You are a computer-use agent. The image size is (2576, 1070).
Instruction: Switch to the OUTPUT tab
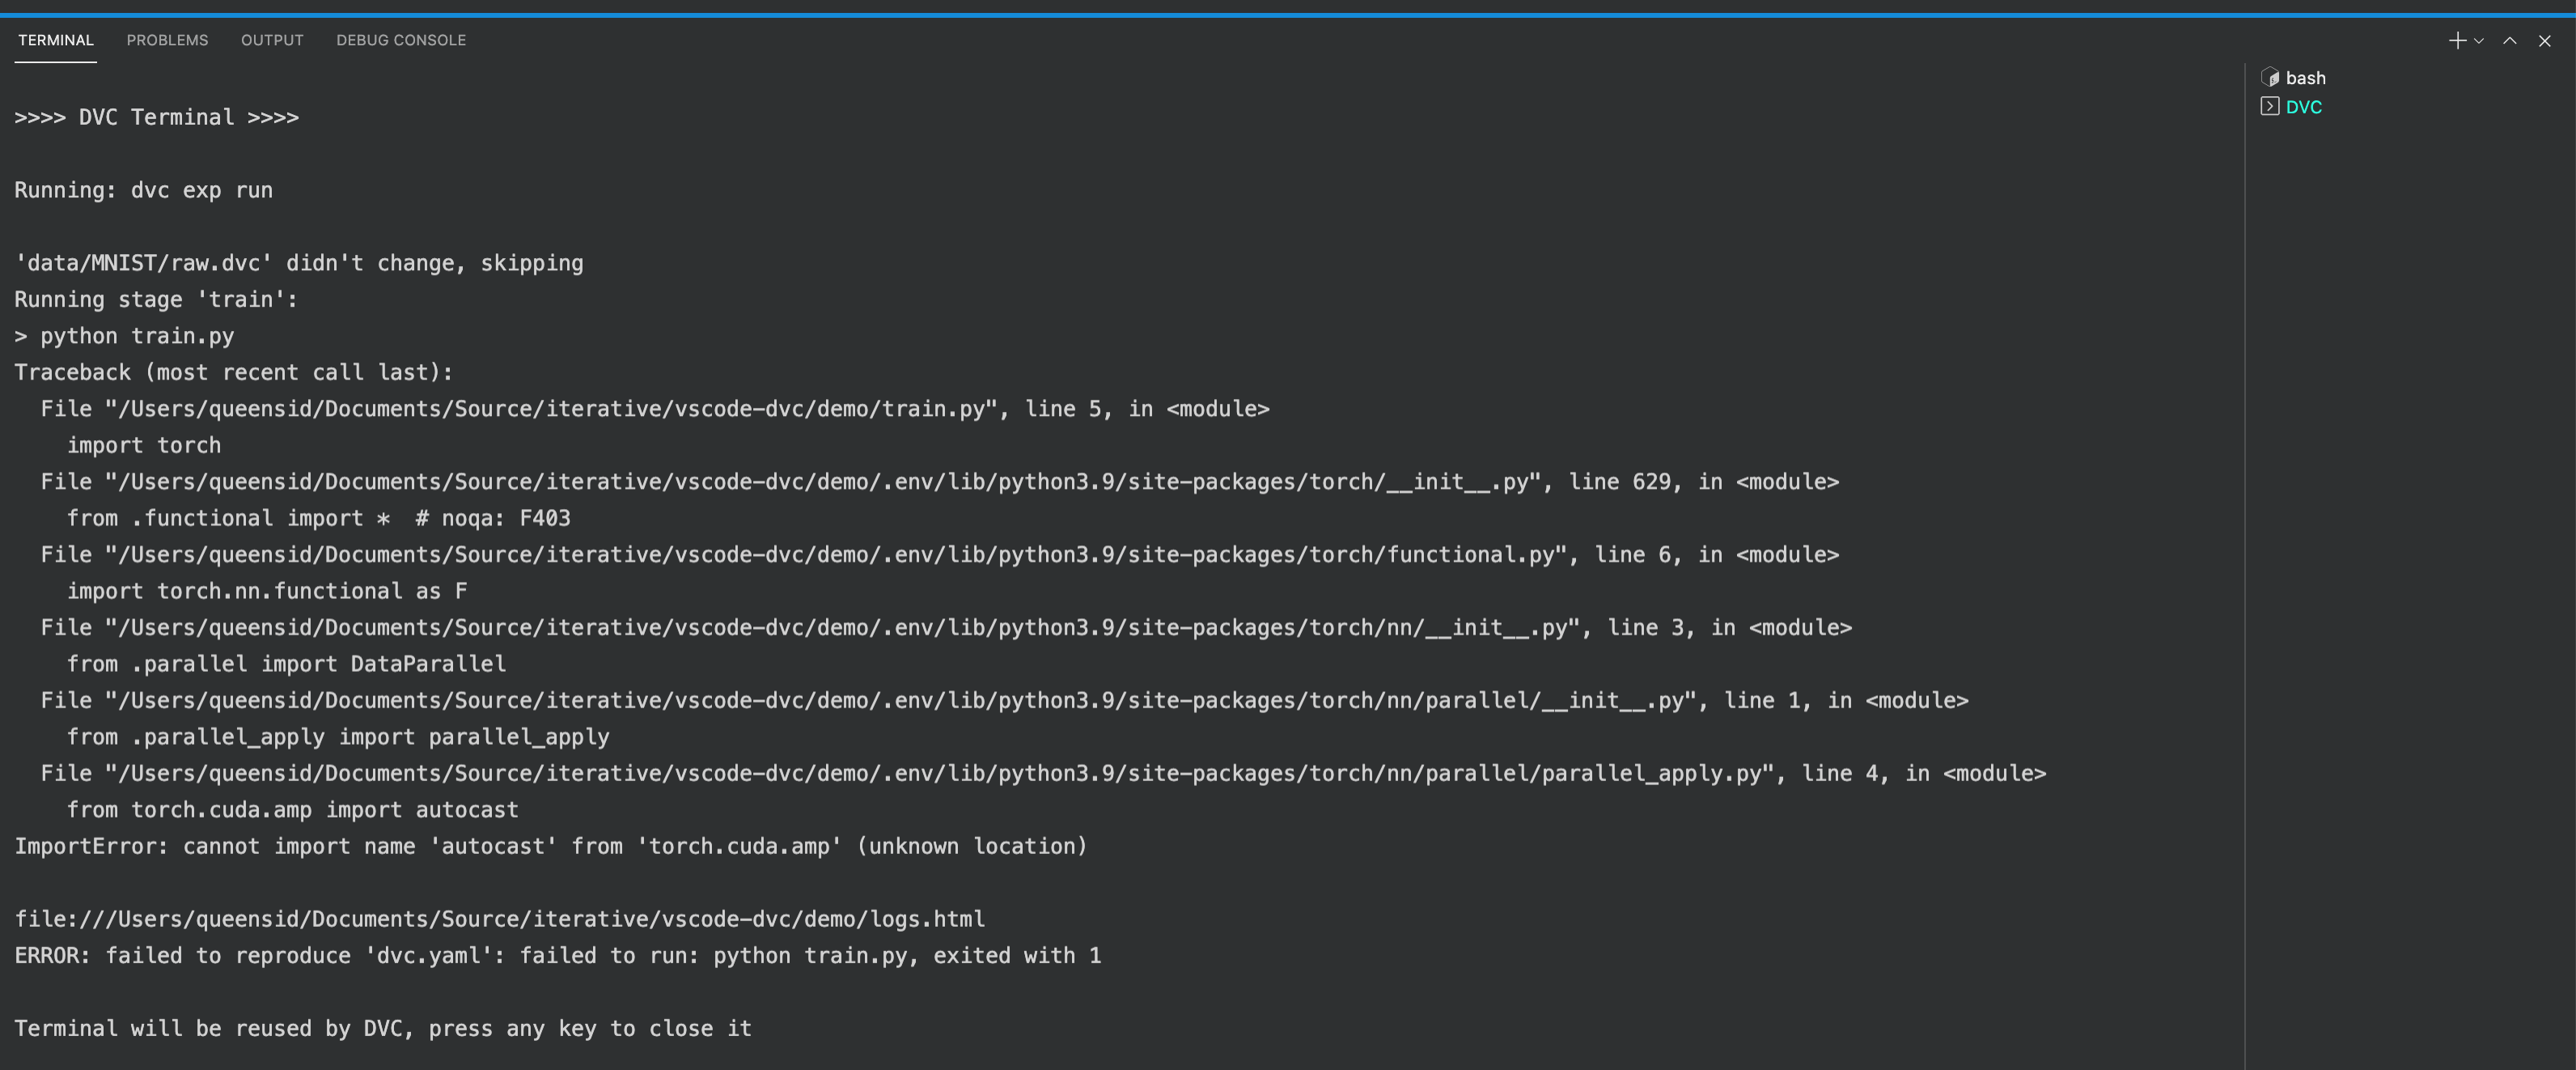tap(271, 40)
